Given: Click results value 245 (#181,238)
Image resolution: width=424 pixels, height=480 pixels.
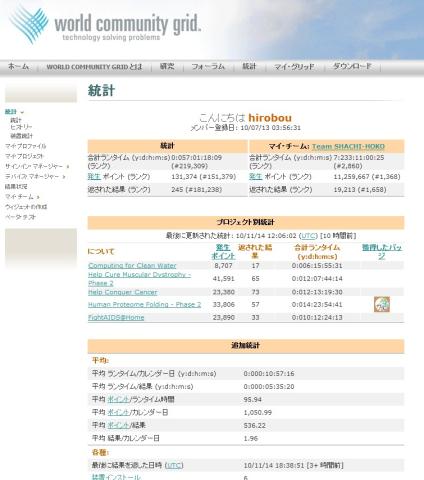Looking at the screenshot, I should click(196, 189).
